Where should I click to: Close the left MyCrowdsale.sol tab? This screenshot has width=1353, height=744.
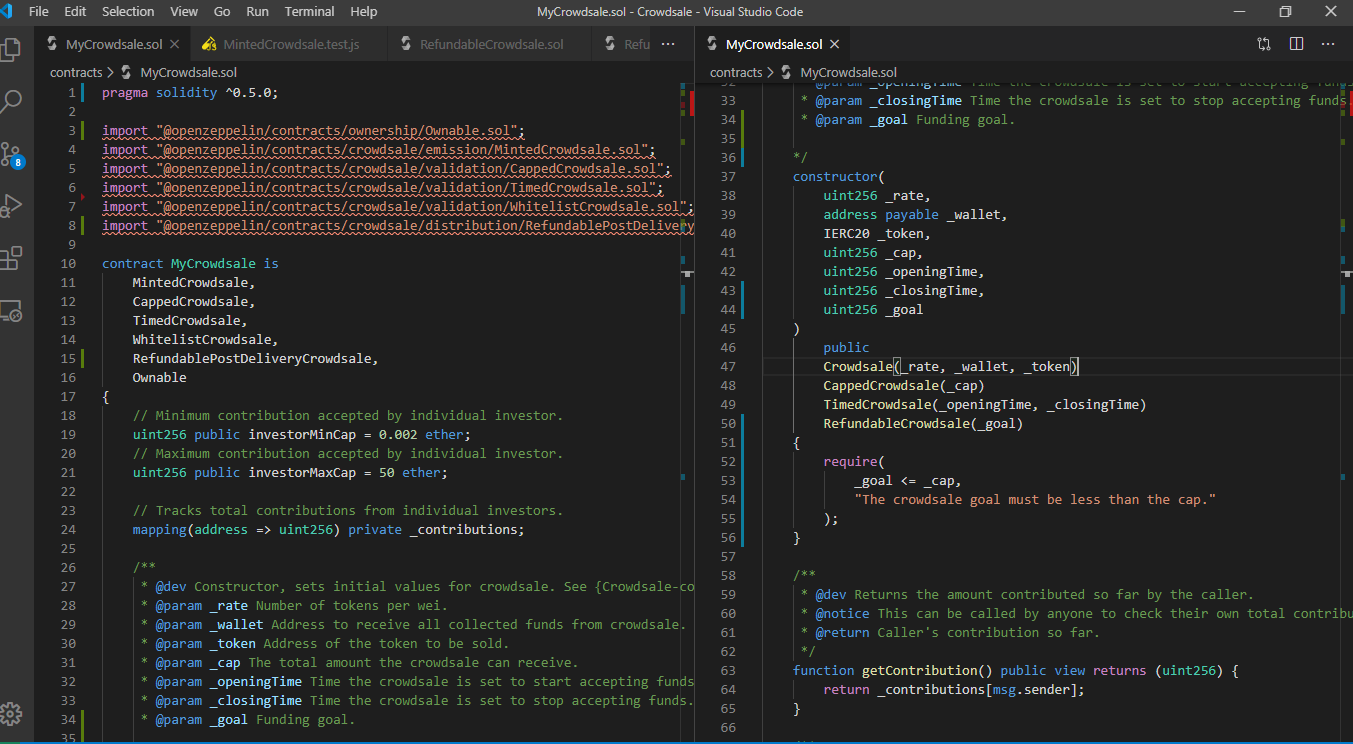[x=175, y=45]
